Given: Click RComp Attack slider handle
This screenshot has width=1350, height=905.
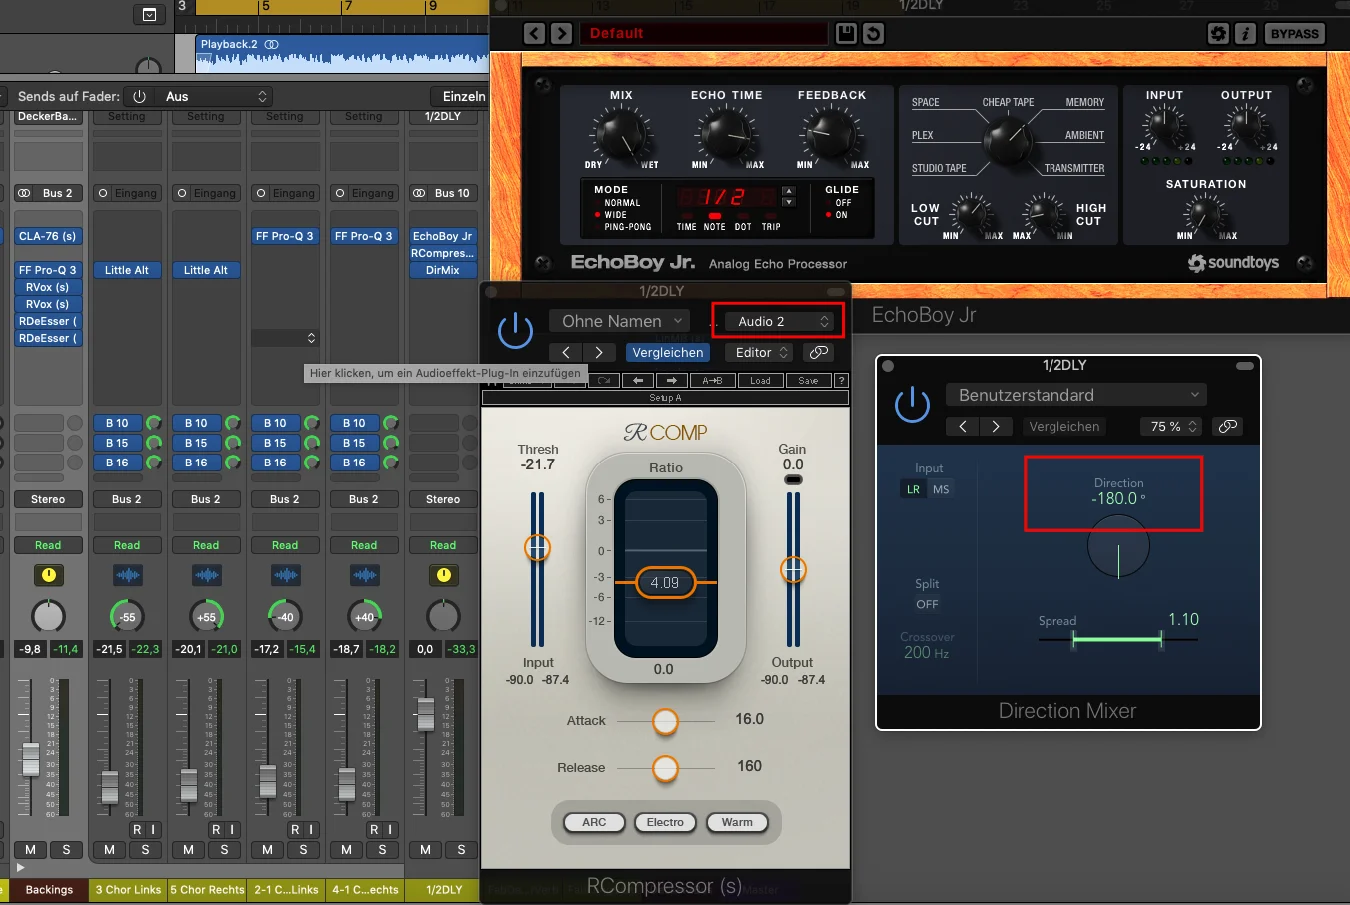Looking at the screenshot, I should click(x=665, y=721).
